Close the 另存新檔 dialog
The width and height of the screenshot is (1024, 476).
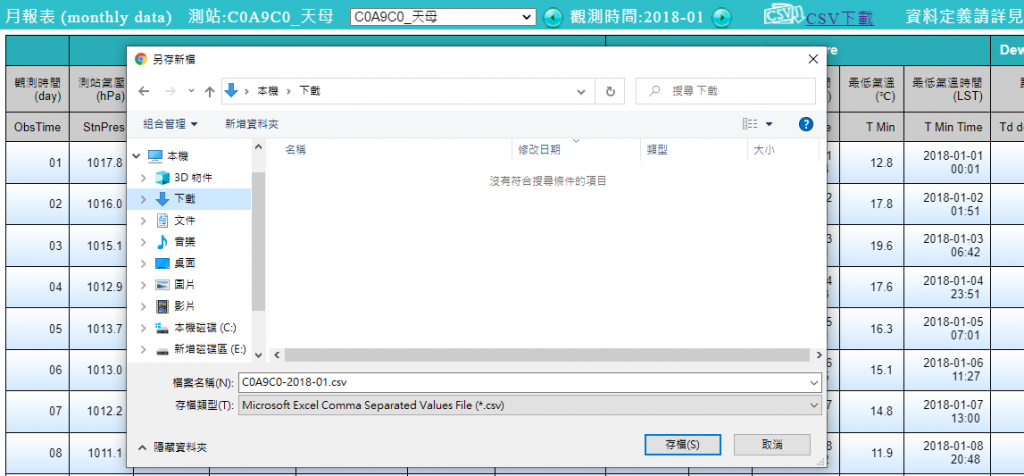[813, 59]
